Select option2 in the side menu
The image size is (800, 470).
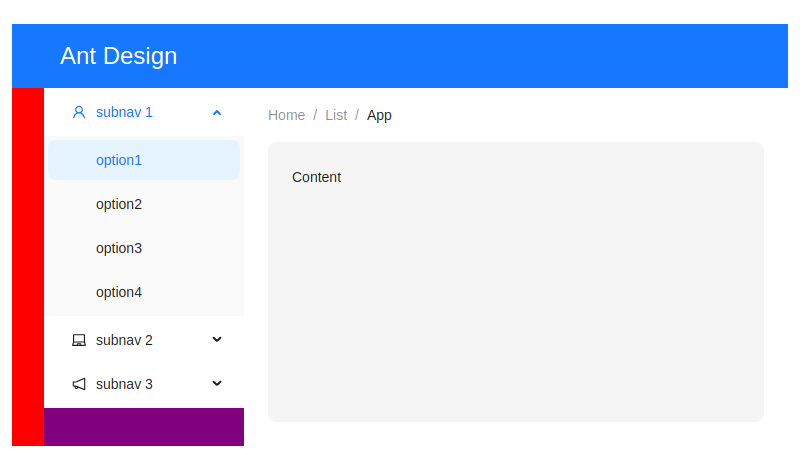click(x=144, y=204)
